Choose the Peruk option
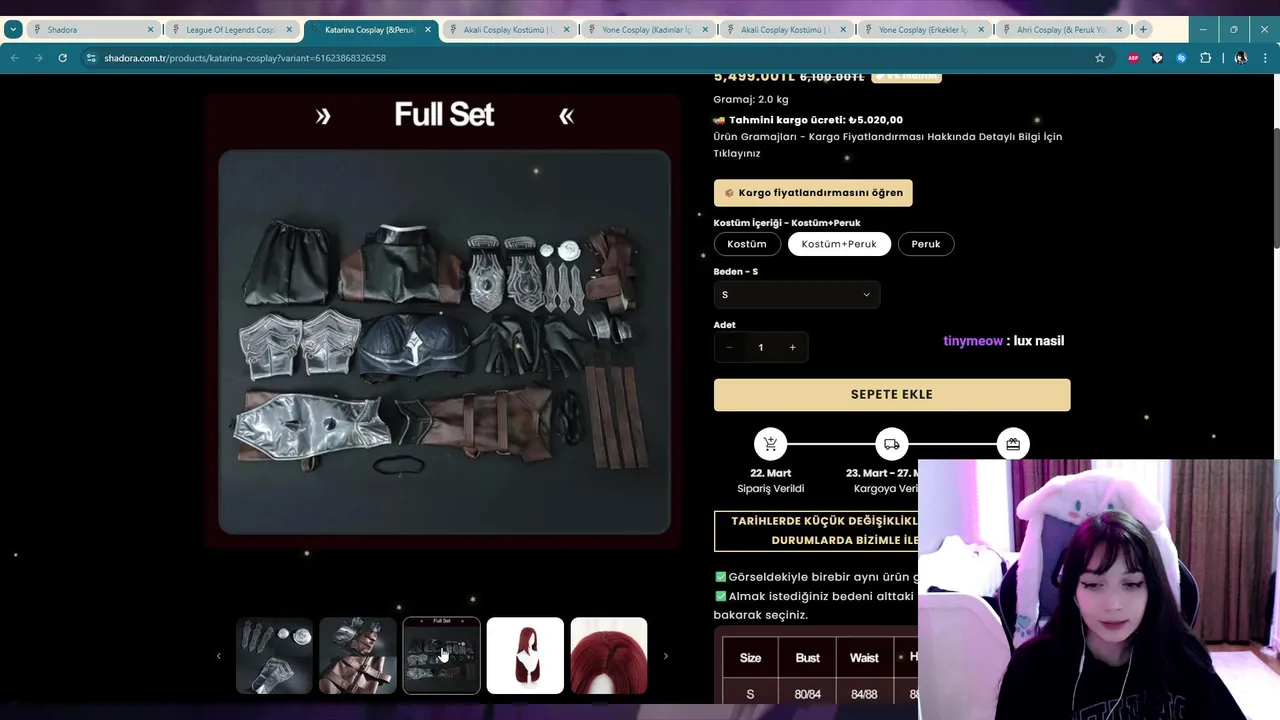Viewport: 1280px width, 720px height. click(x=926, y=244)
